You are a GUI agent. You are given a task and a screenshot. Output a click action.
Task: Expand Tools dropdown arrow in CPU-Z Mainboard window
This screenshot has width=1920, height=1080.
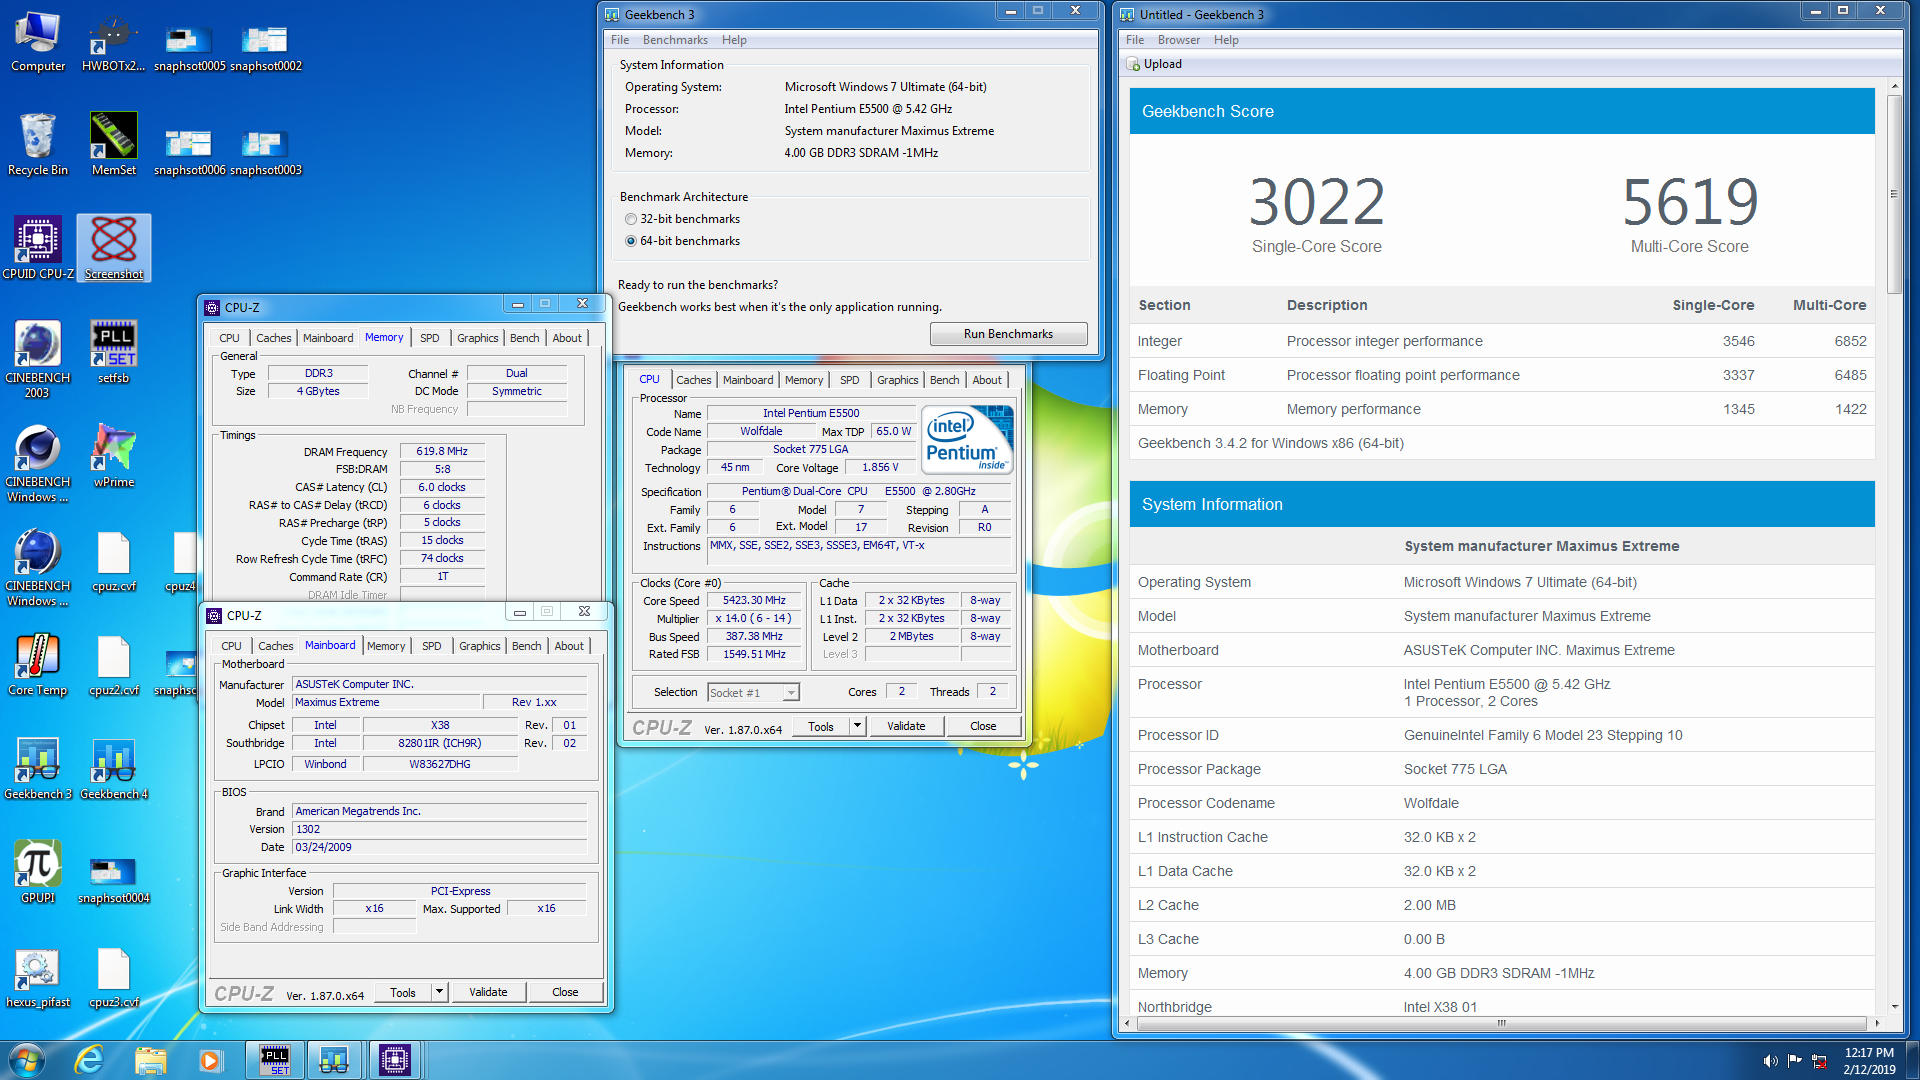(439, 992)
